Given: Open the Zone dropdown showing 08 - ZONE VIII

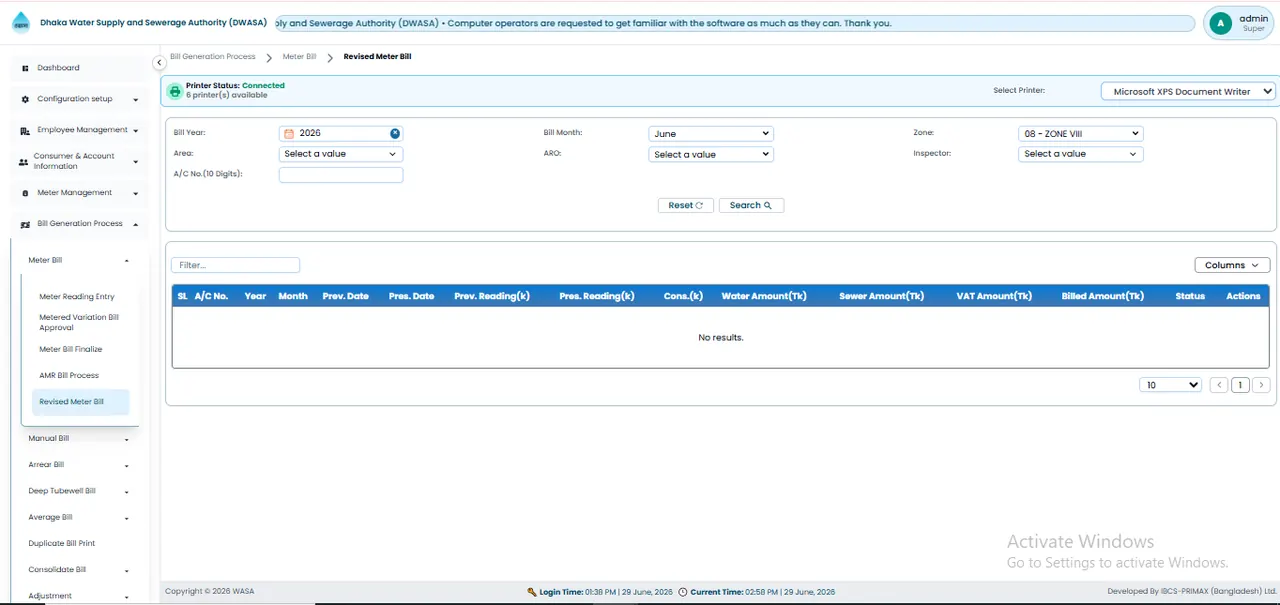Looking at the screenshot, I should (x=1080, y=133).
